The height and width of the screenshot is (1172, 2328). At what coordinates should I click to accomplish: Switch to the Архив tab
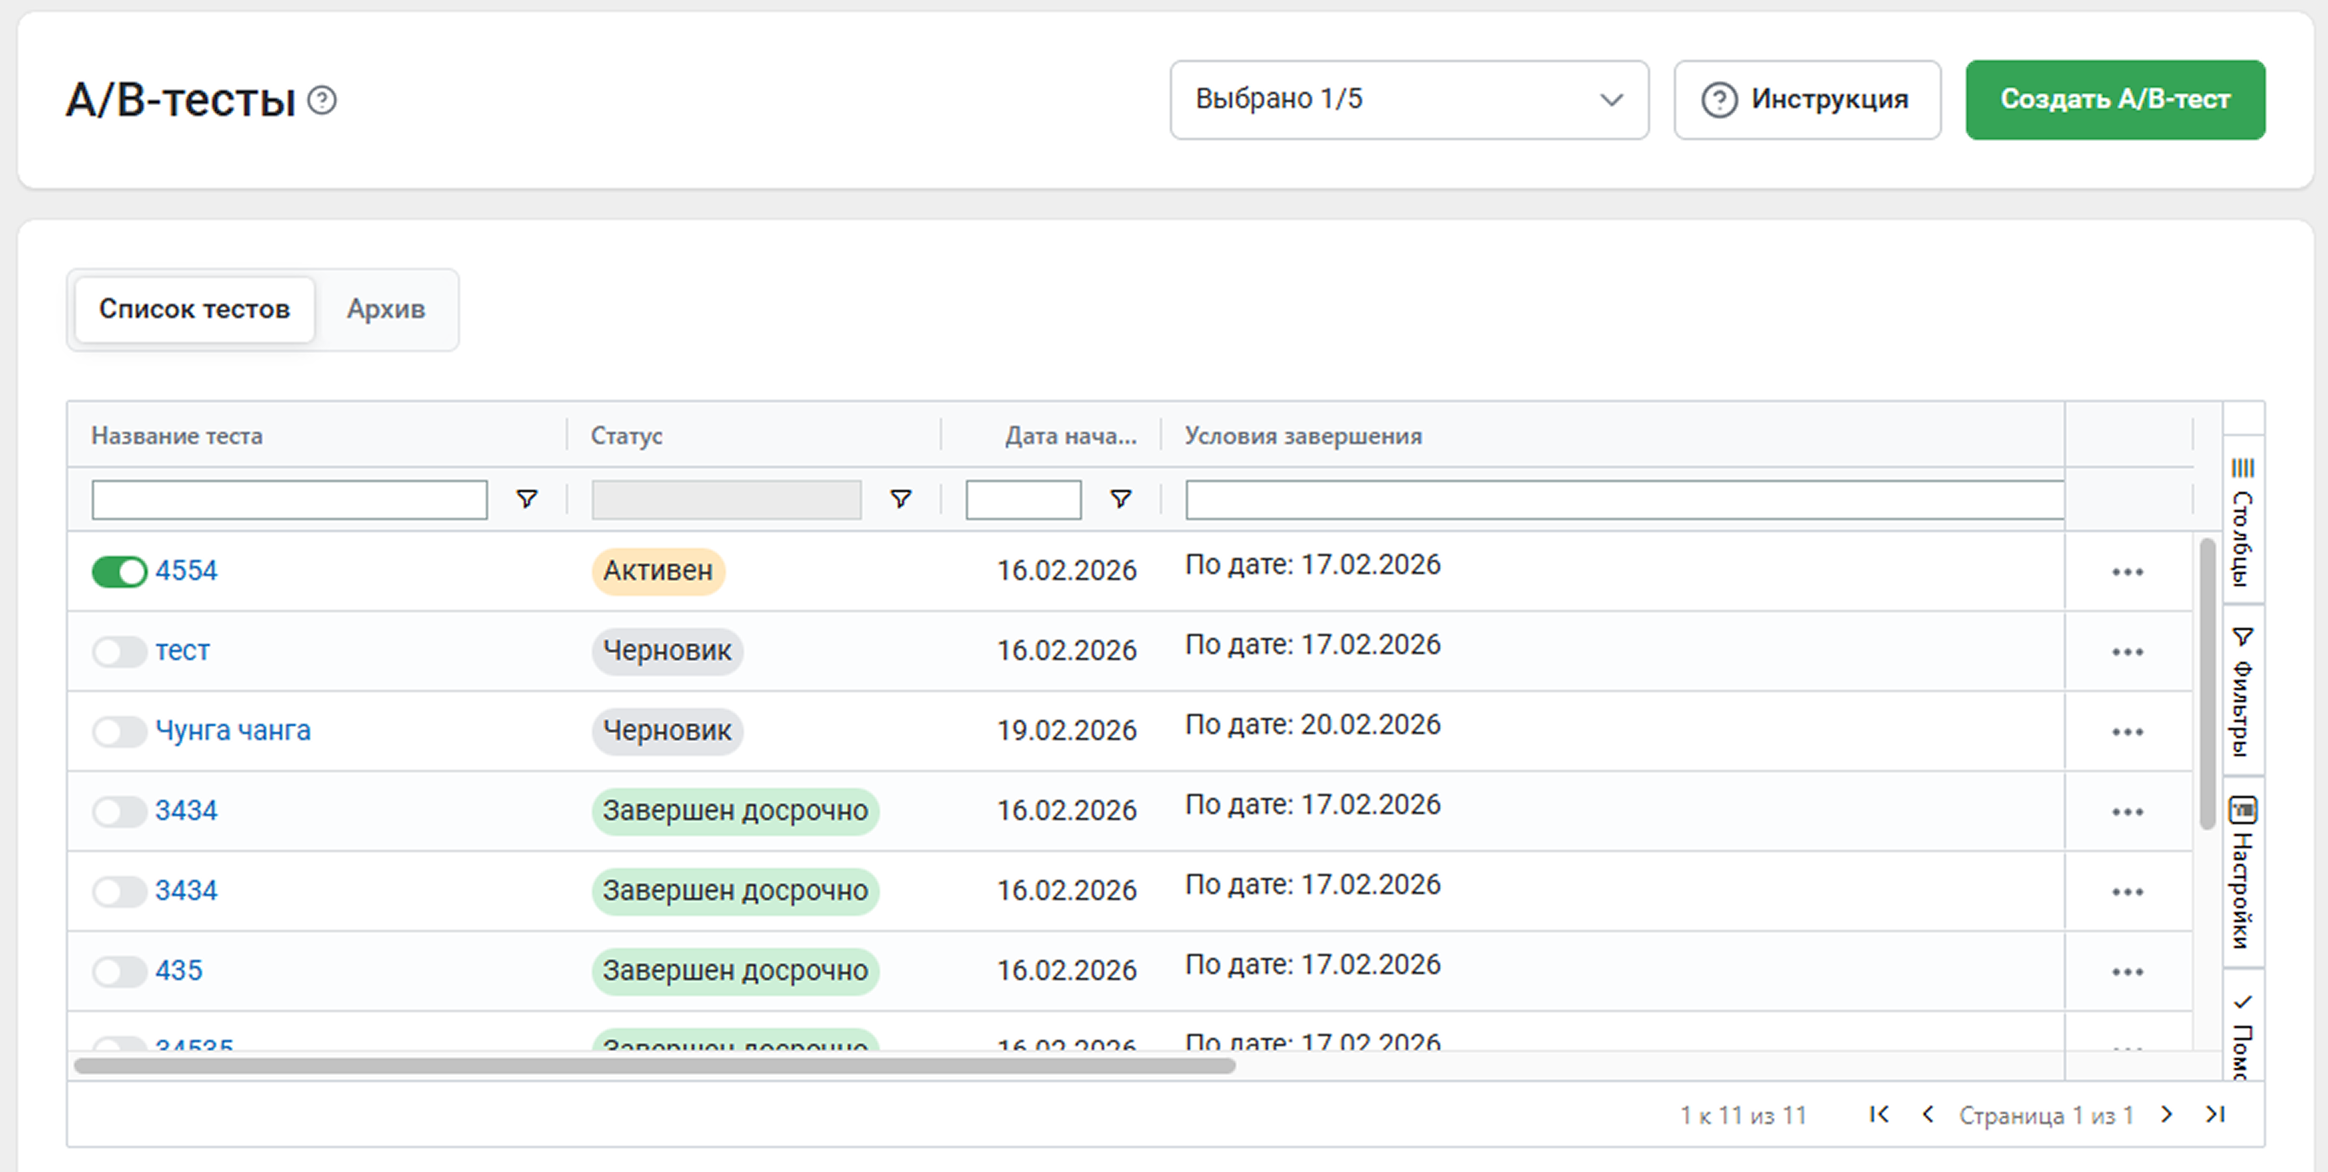(x=386, y=309)
